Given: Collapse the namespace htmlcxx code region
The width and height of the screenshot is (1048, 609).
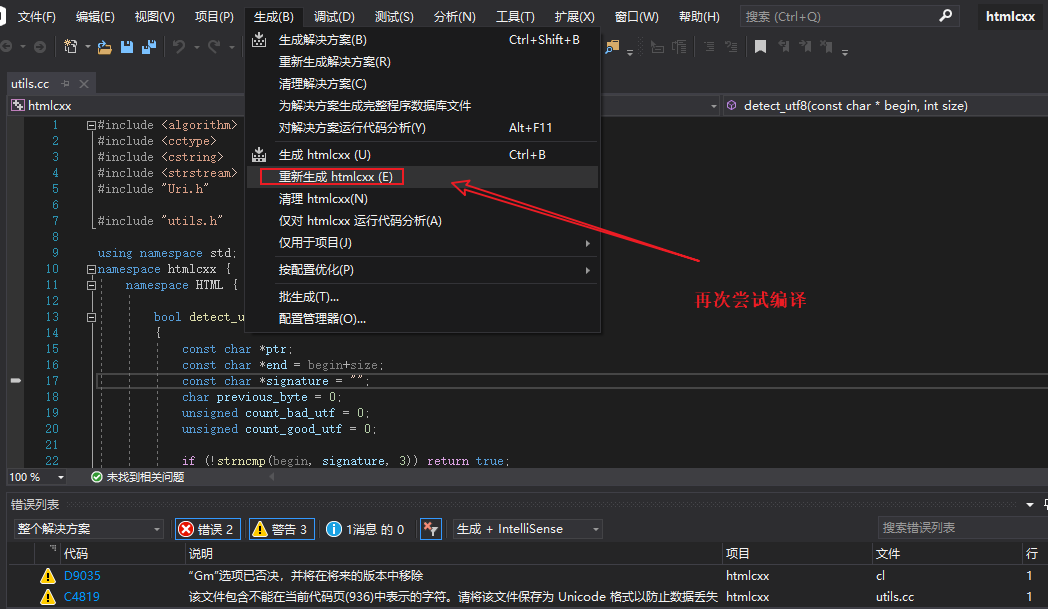Looking at the screenshot, I should tap(89, 268).
